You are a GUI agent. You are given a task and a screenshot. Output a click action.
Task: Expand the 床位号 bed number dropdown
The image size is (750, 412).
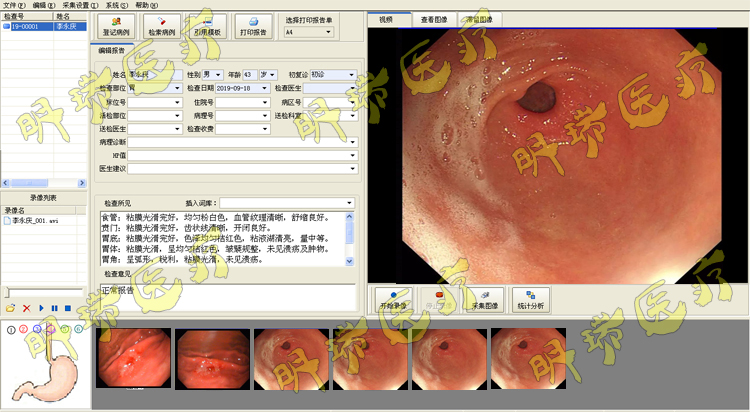coord(177,102)
